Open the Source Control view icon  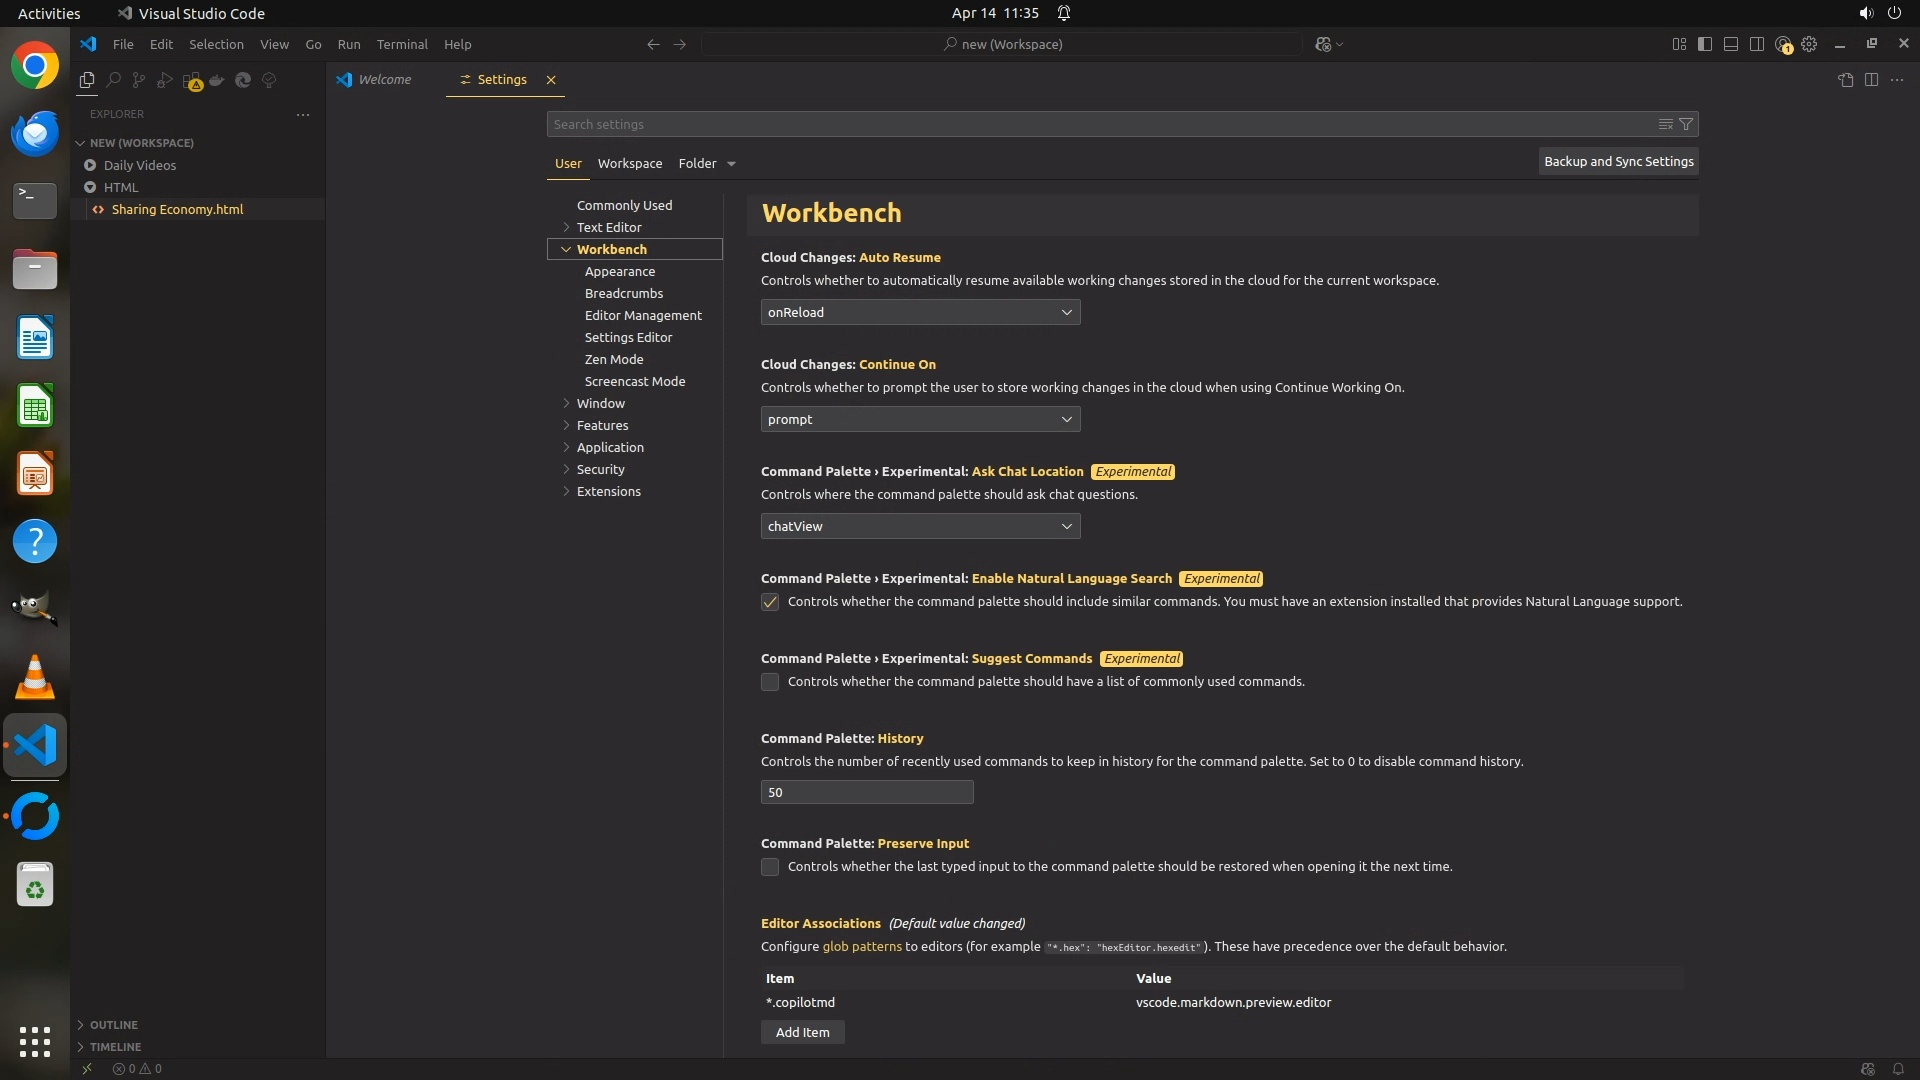click(x=139, y=80)
